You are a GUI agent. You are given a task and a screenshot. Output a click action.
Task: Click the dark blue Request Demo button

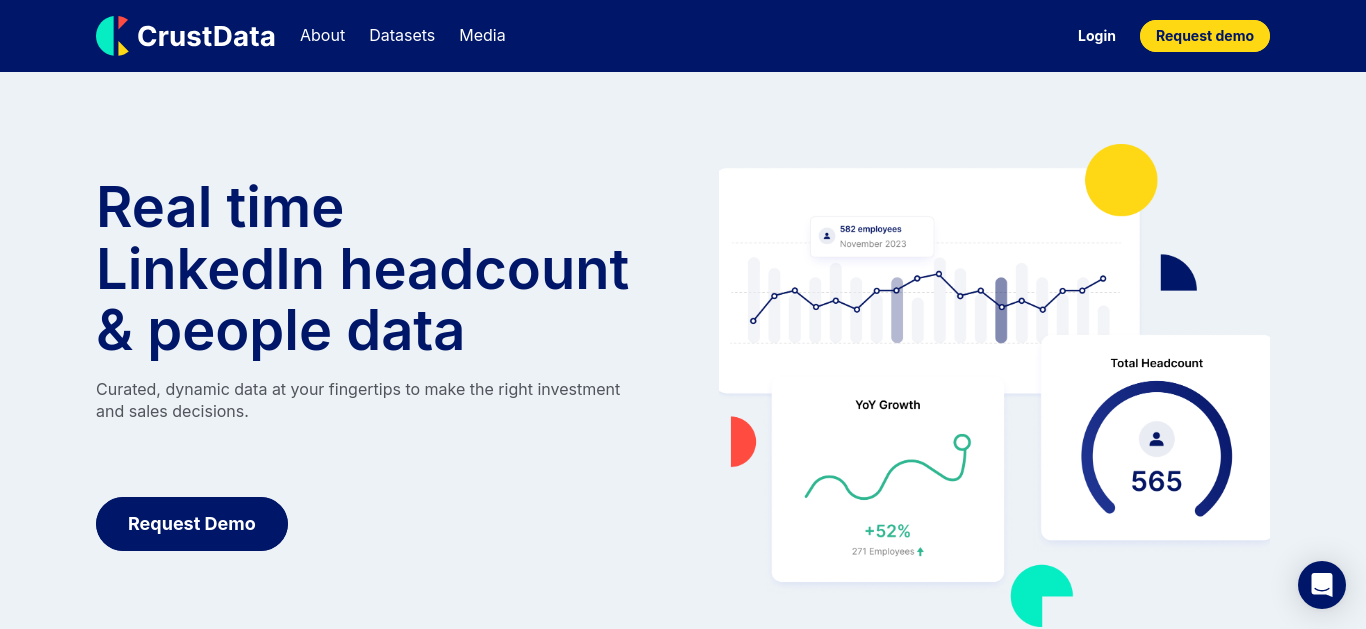point(192,524)
